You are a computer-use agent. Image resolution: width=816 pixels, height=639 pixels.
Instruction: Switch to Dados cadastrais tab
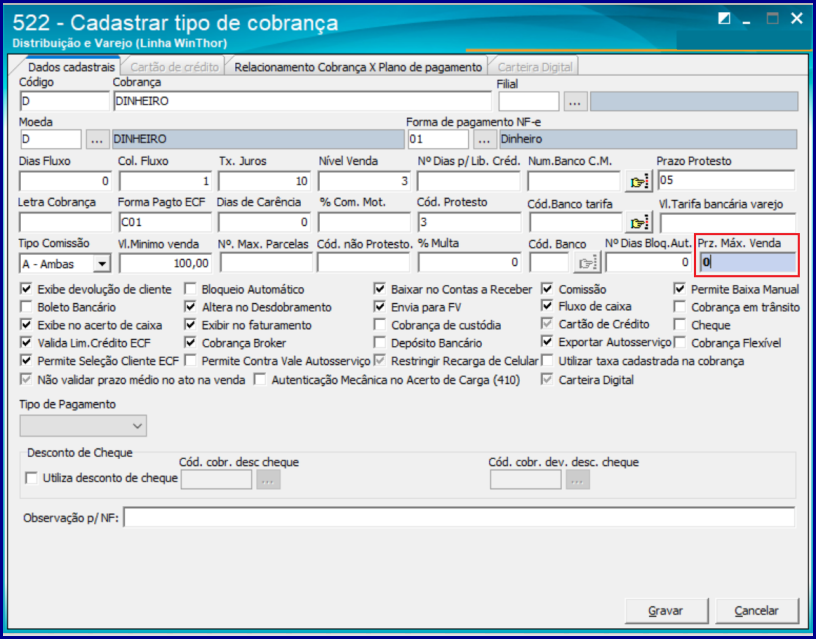71,67
